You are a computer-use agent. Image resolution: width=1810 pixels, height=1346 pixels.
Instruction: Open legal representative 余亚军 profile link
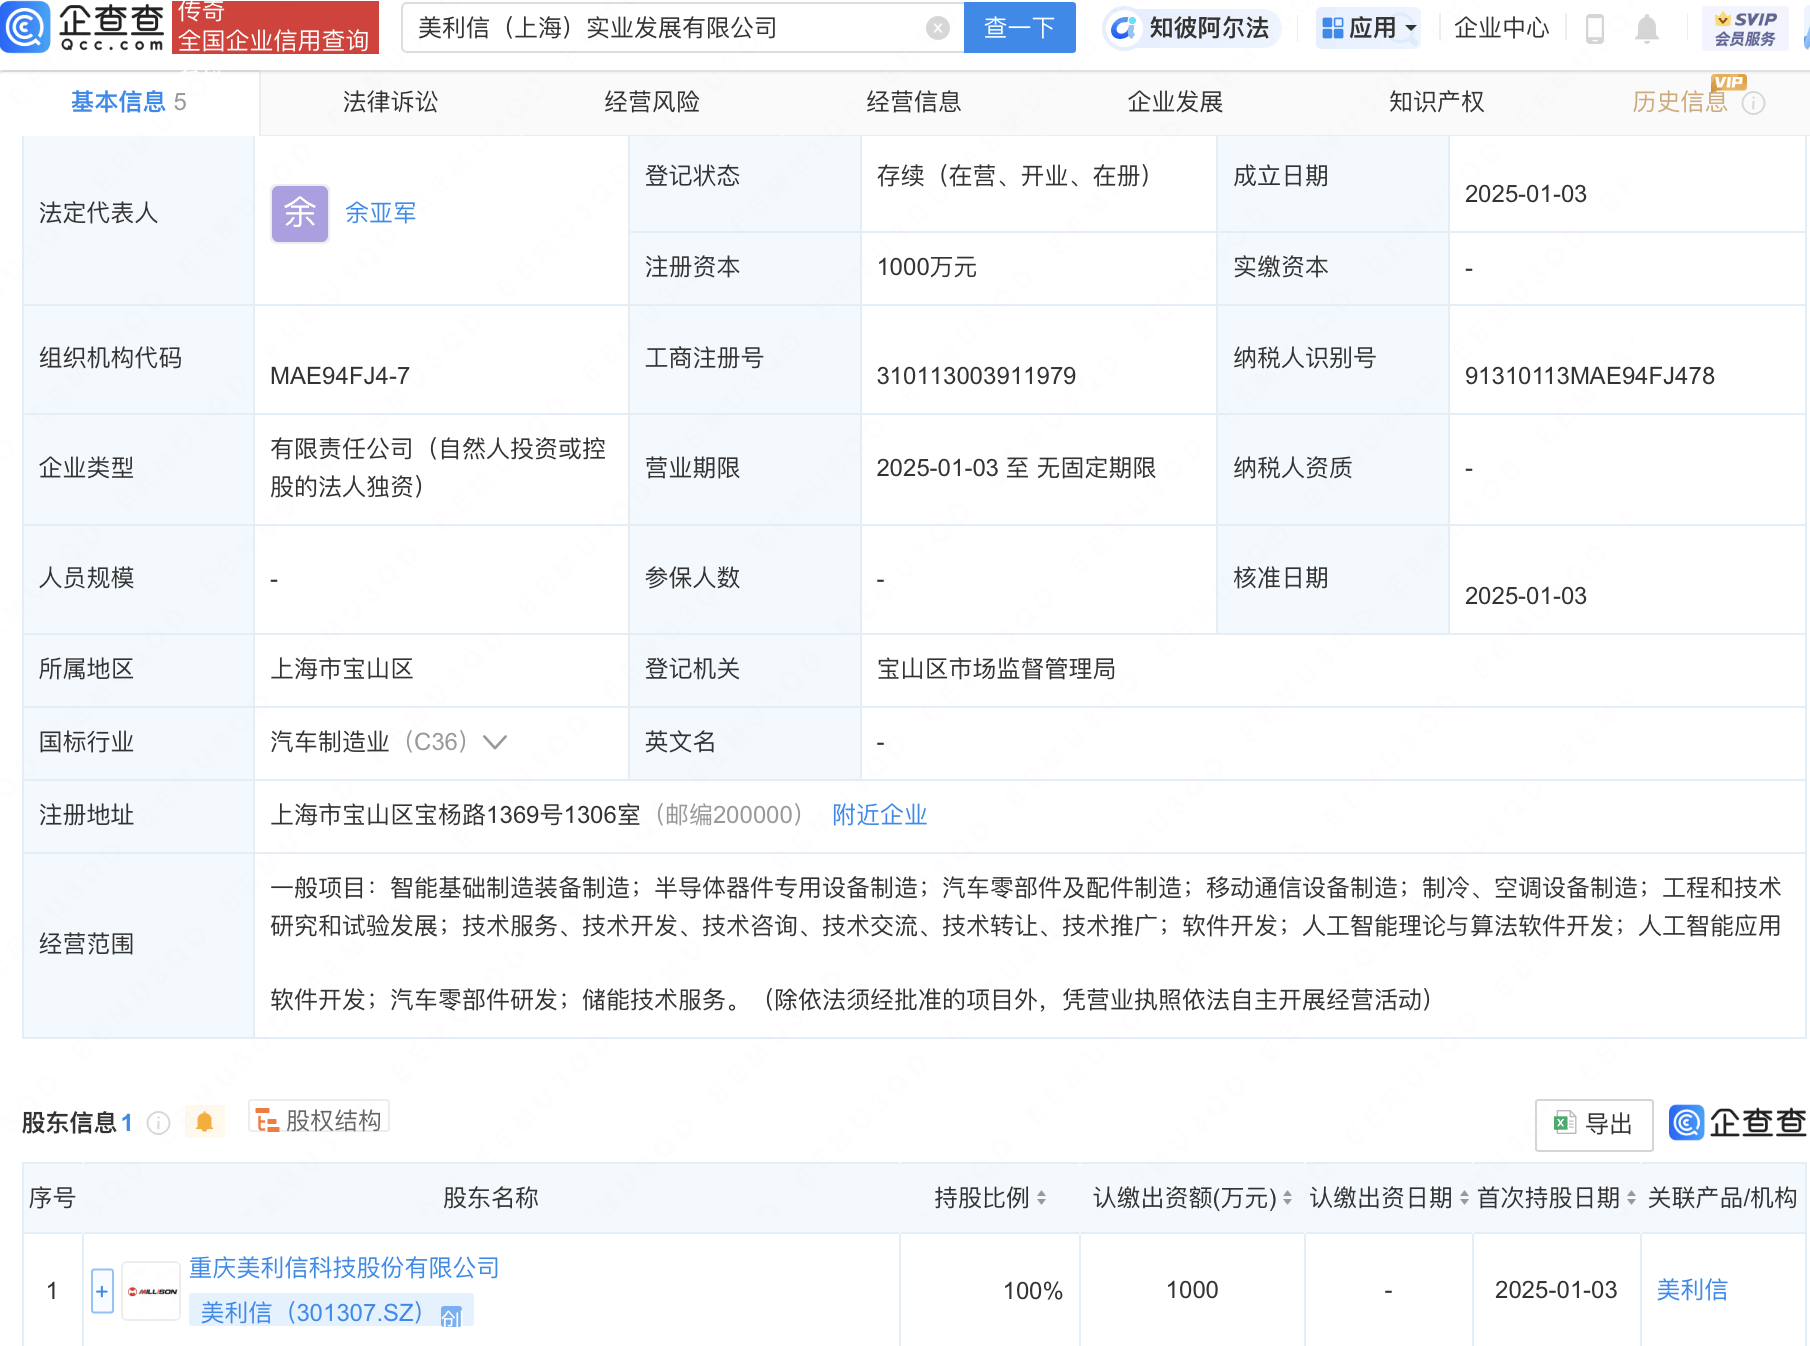pos(380,213)
